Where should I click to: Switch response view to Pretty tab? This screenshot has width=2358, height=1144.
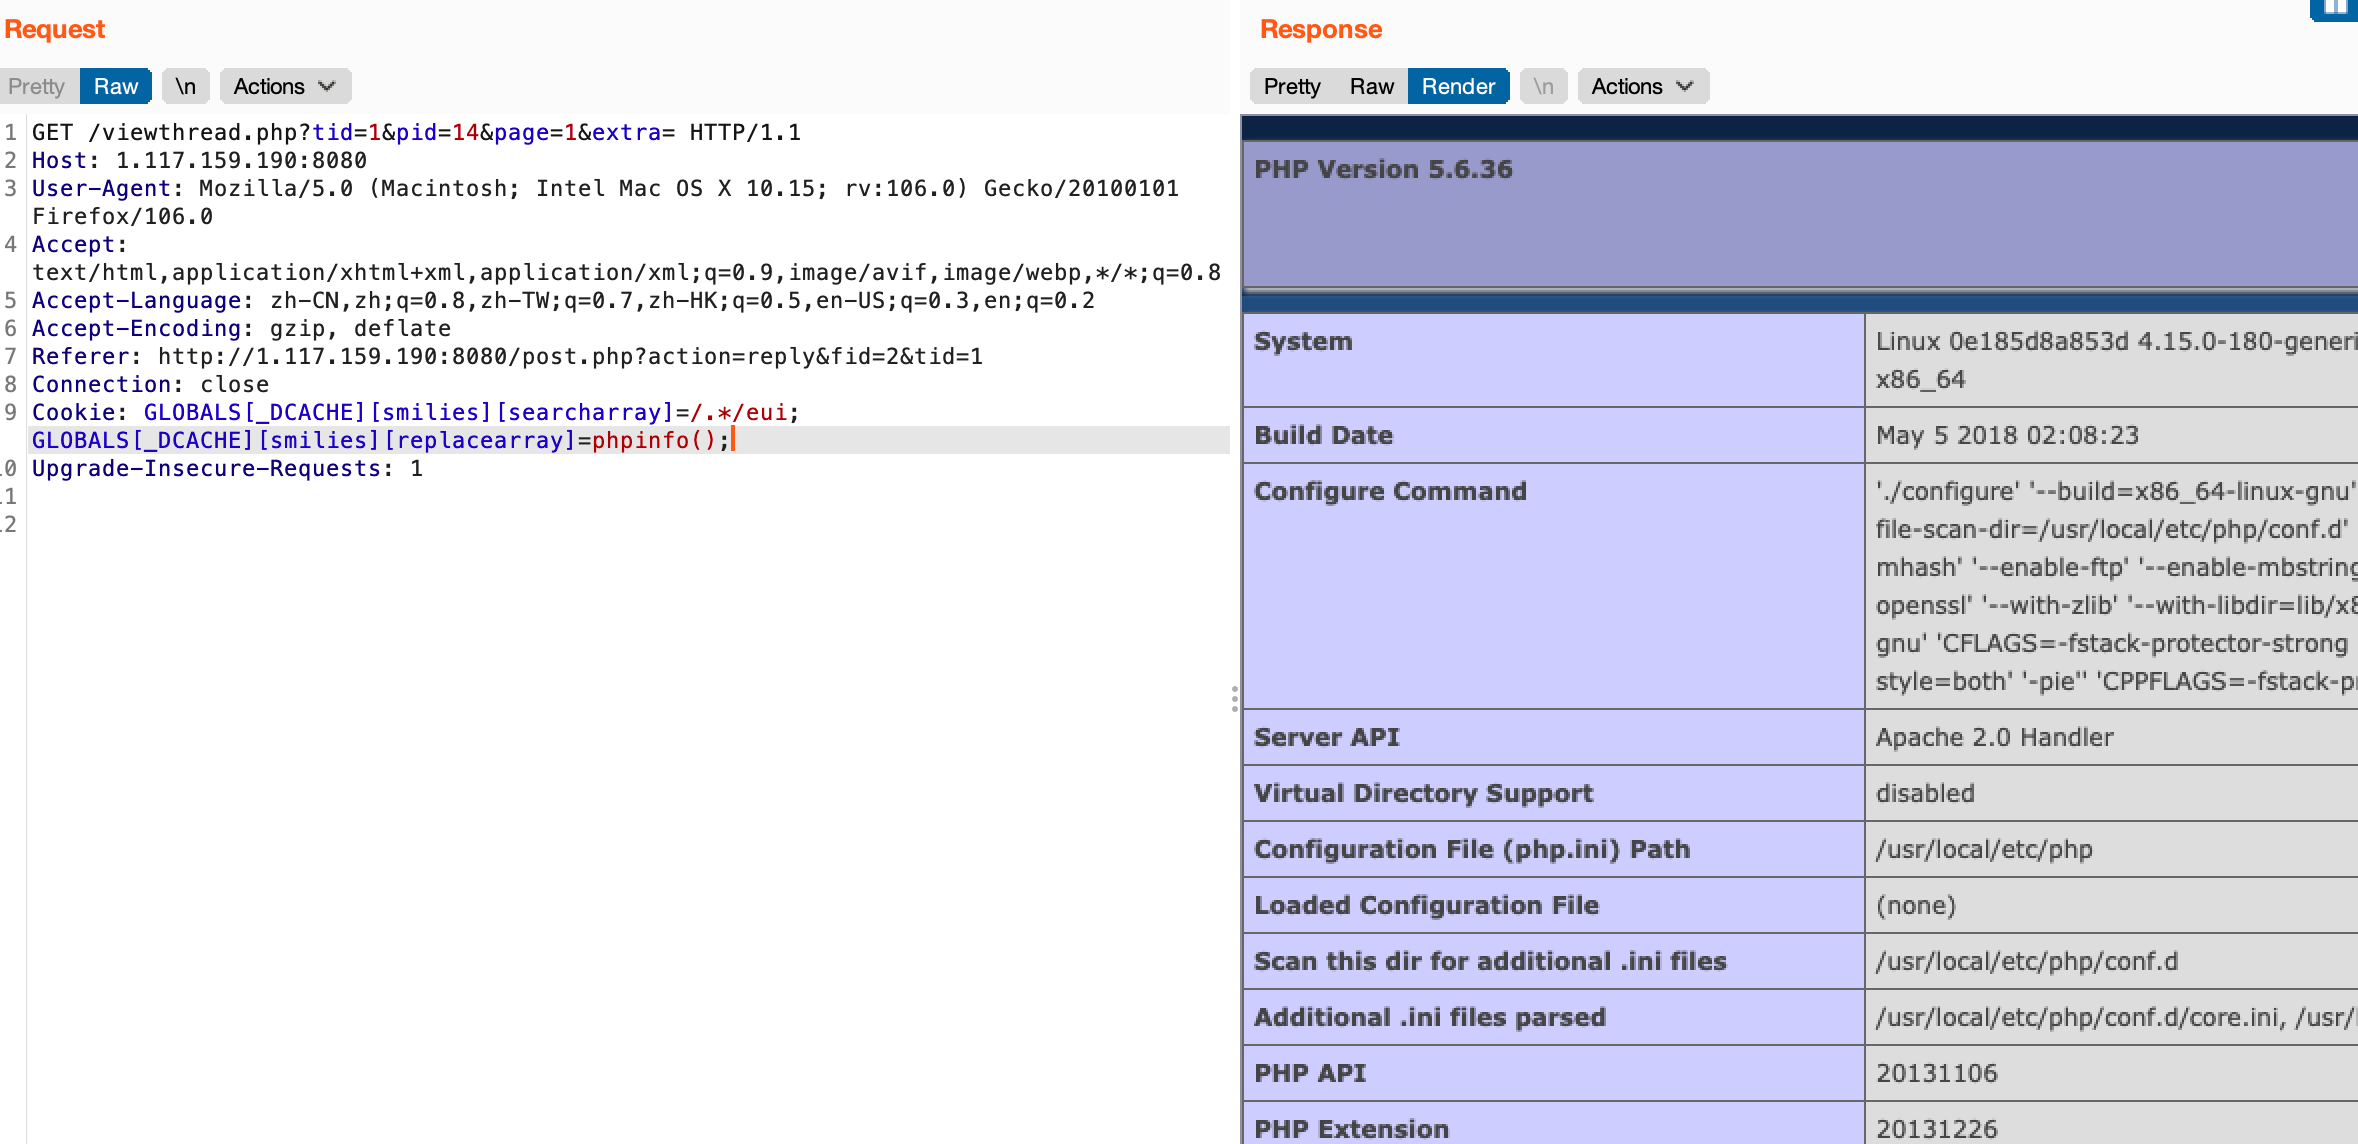[x=1291, y=87]
